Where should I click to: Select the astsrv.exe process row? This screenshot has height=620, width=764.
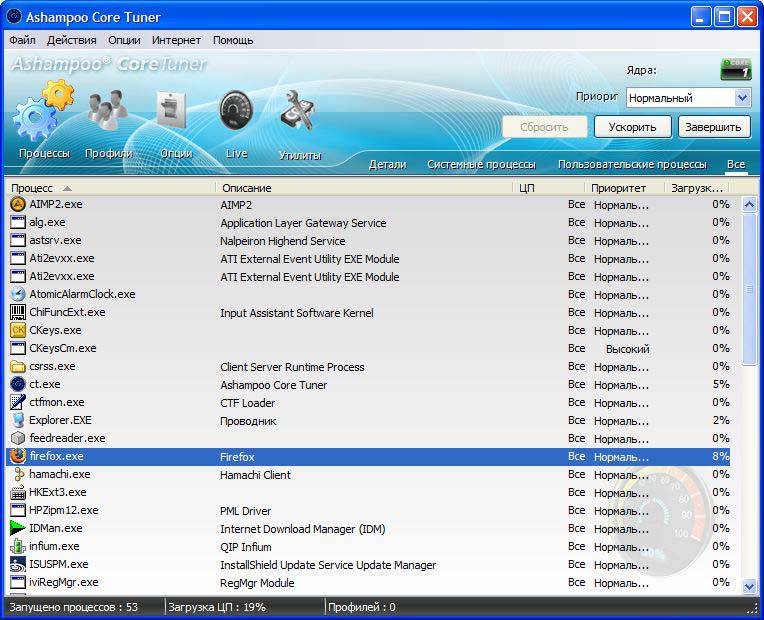coord(369,240)
